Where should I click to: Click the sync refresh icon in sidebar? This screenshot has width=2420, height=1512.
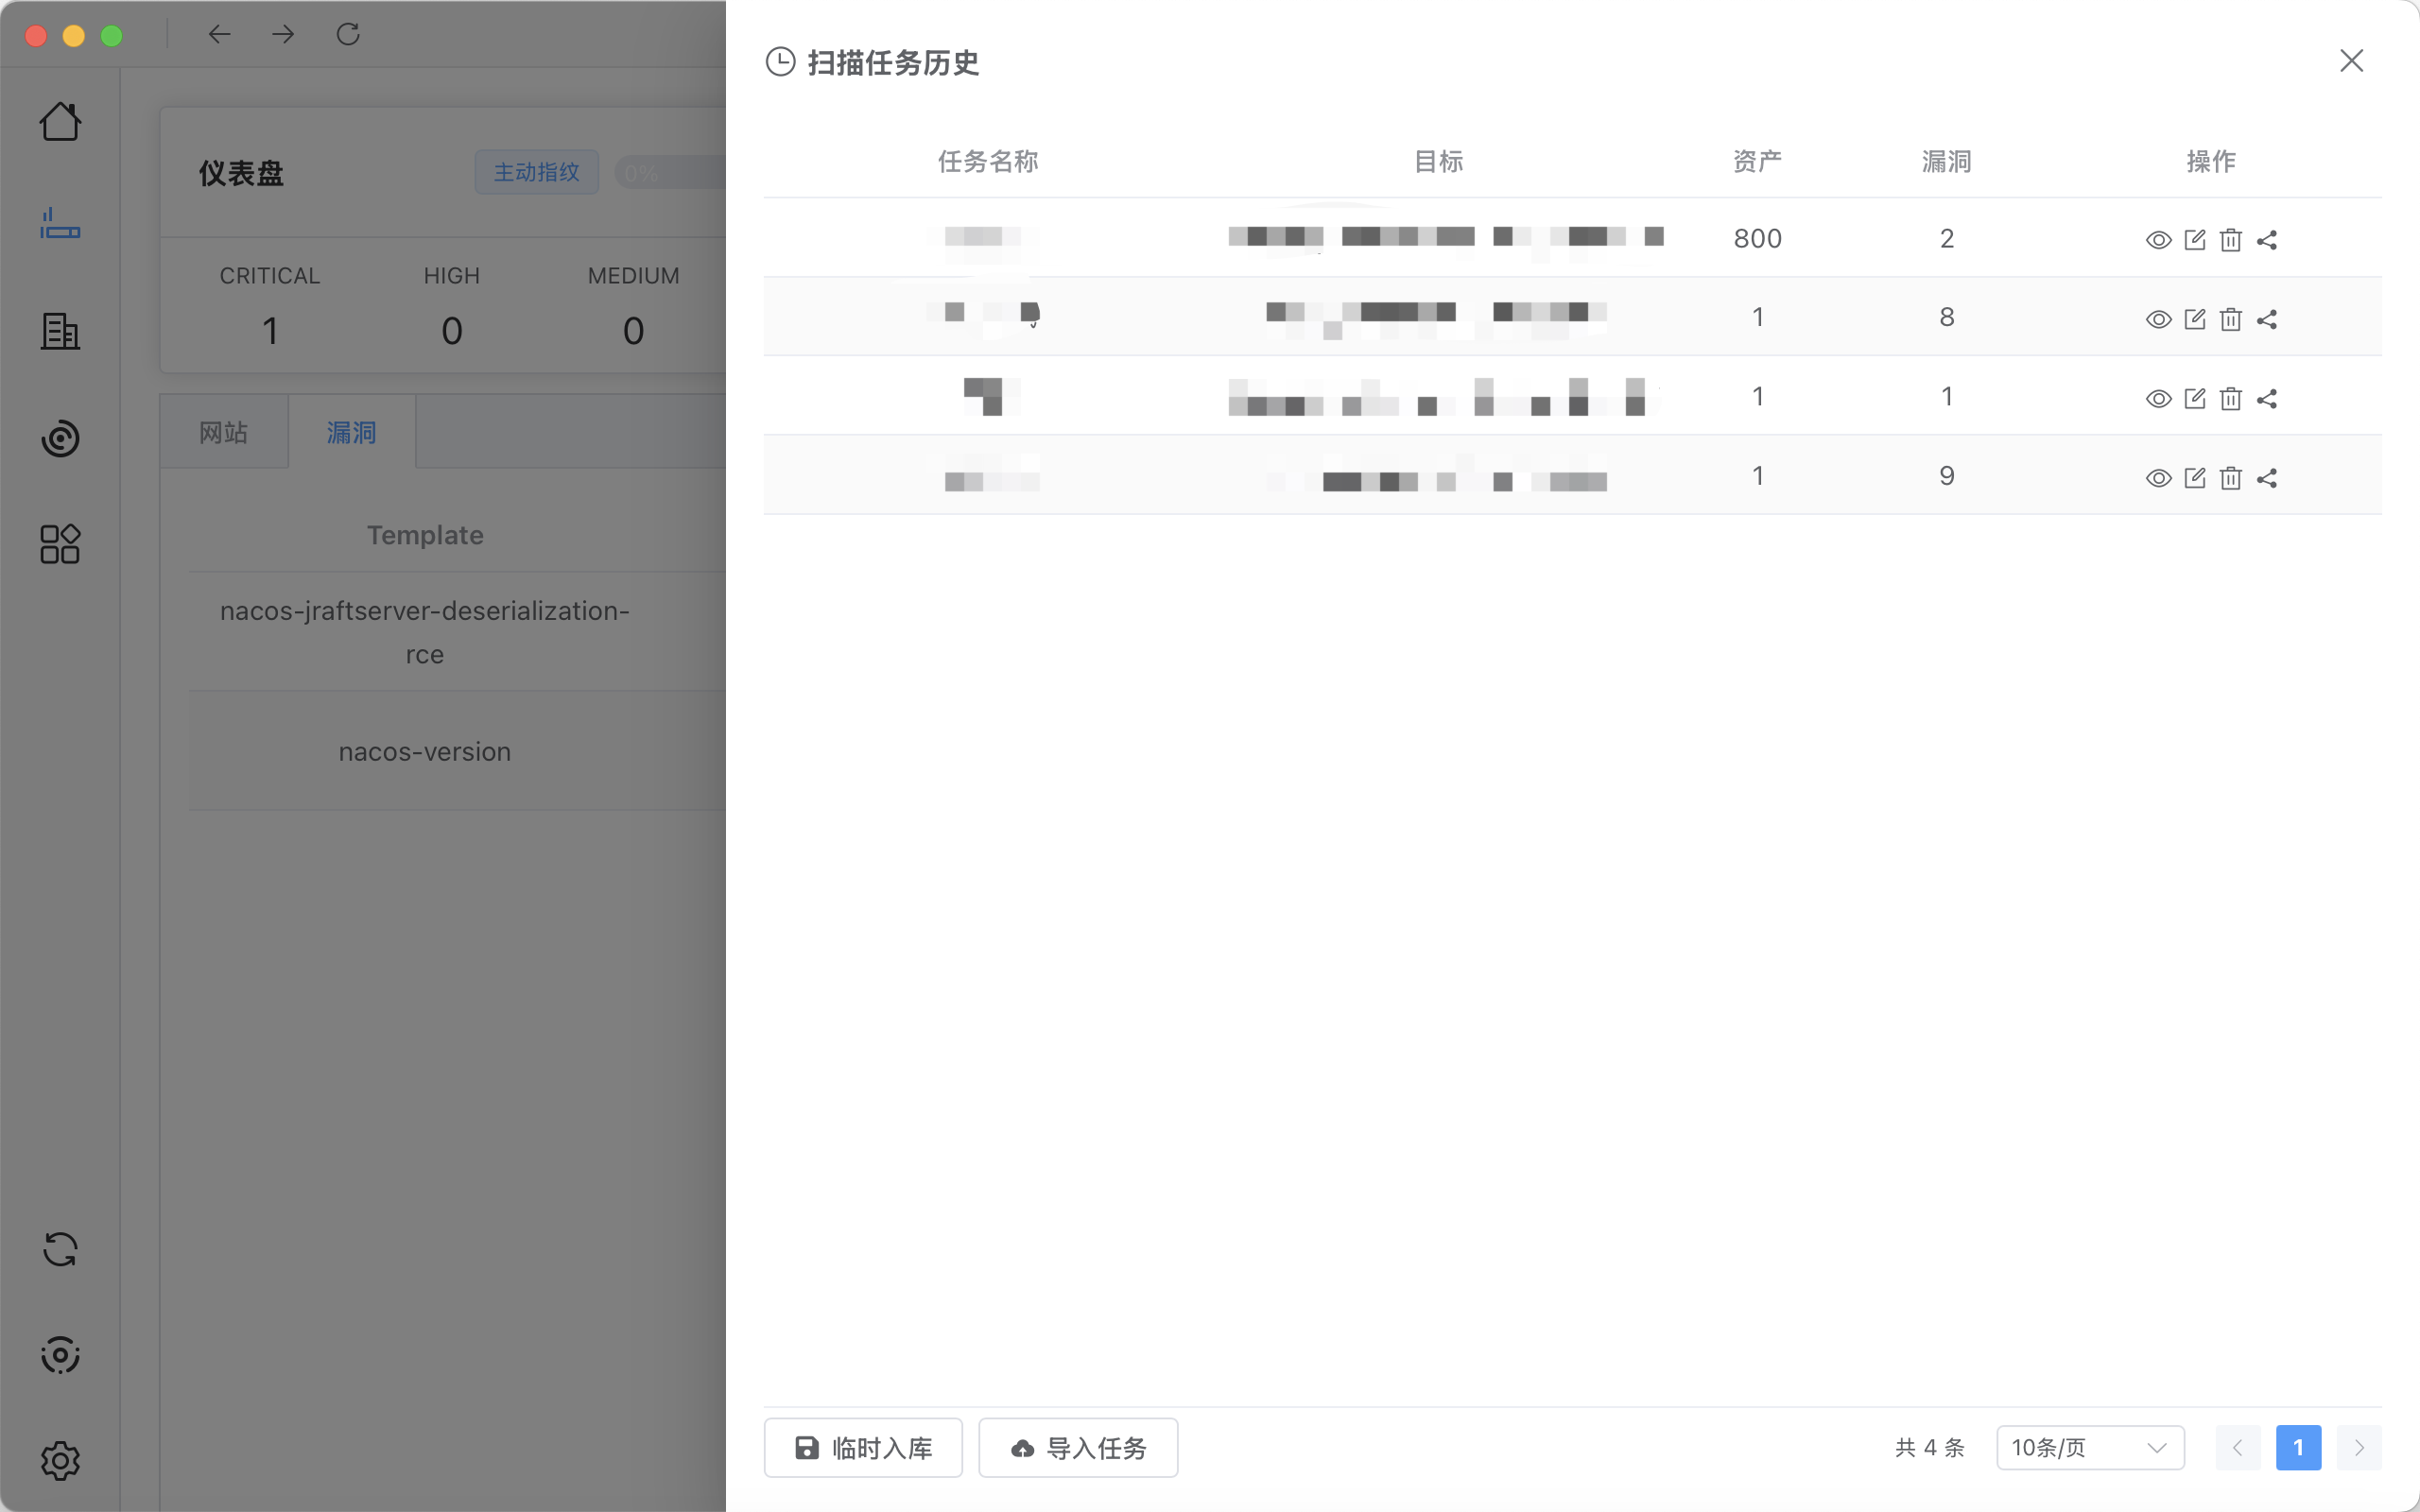[x=60, y=1249]
